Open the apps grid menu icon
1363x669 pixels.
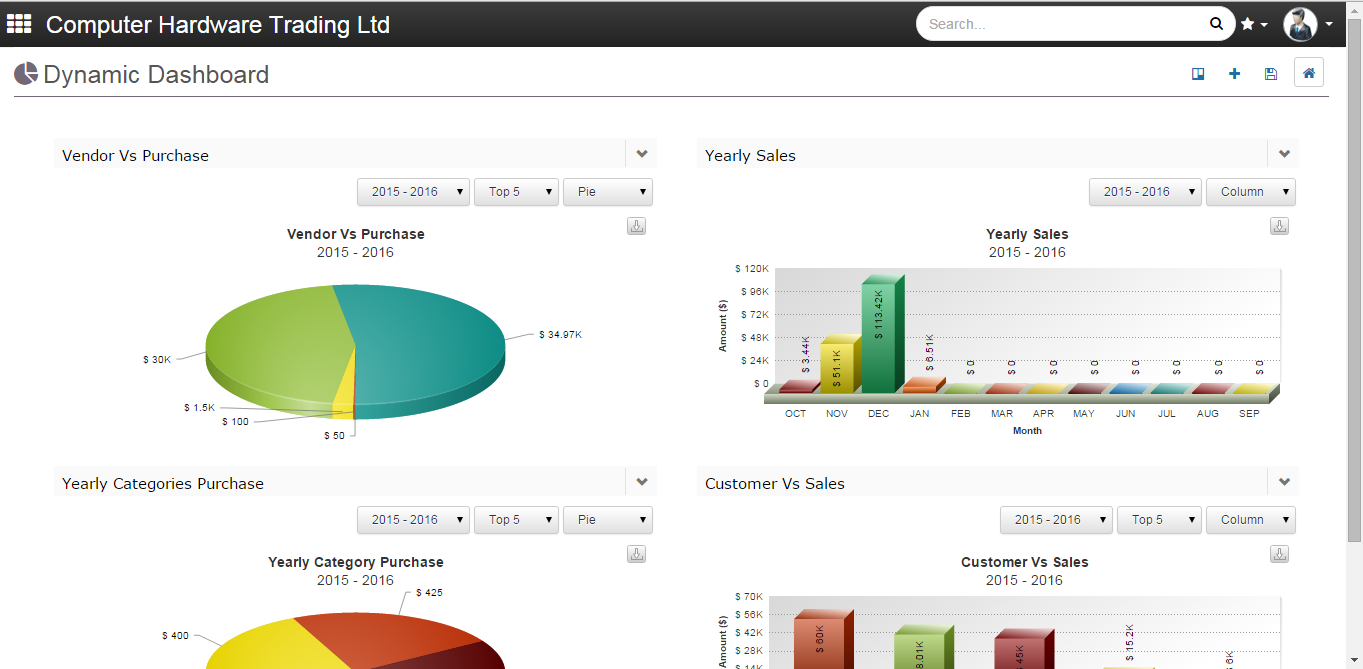pyautogui.click(x=19, y=23)
